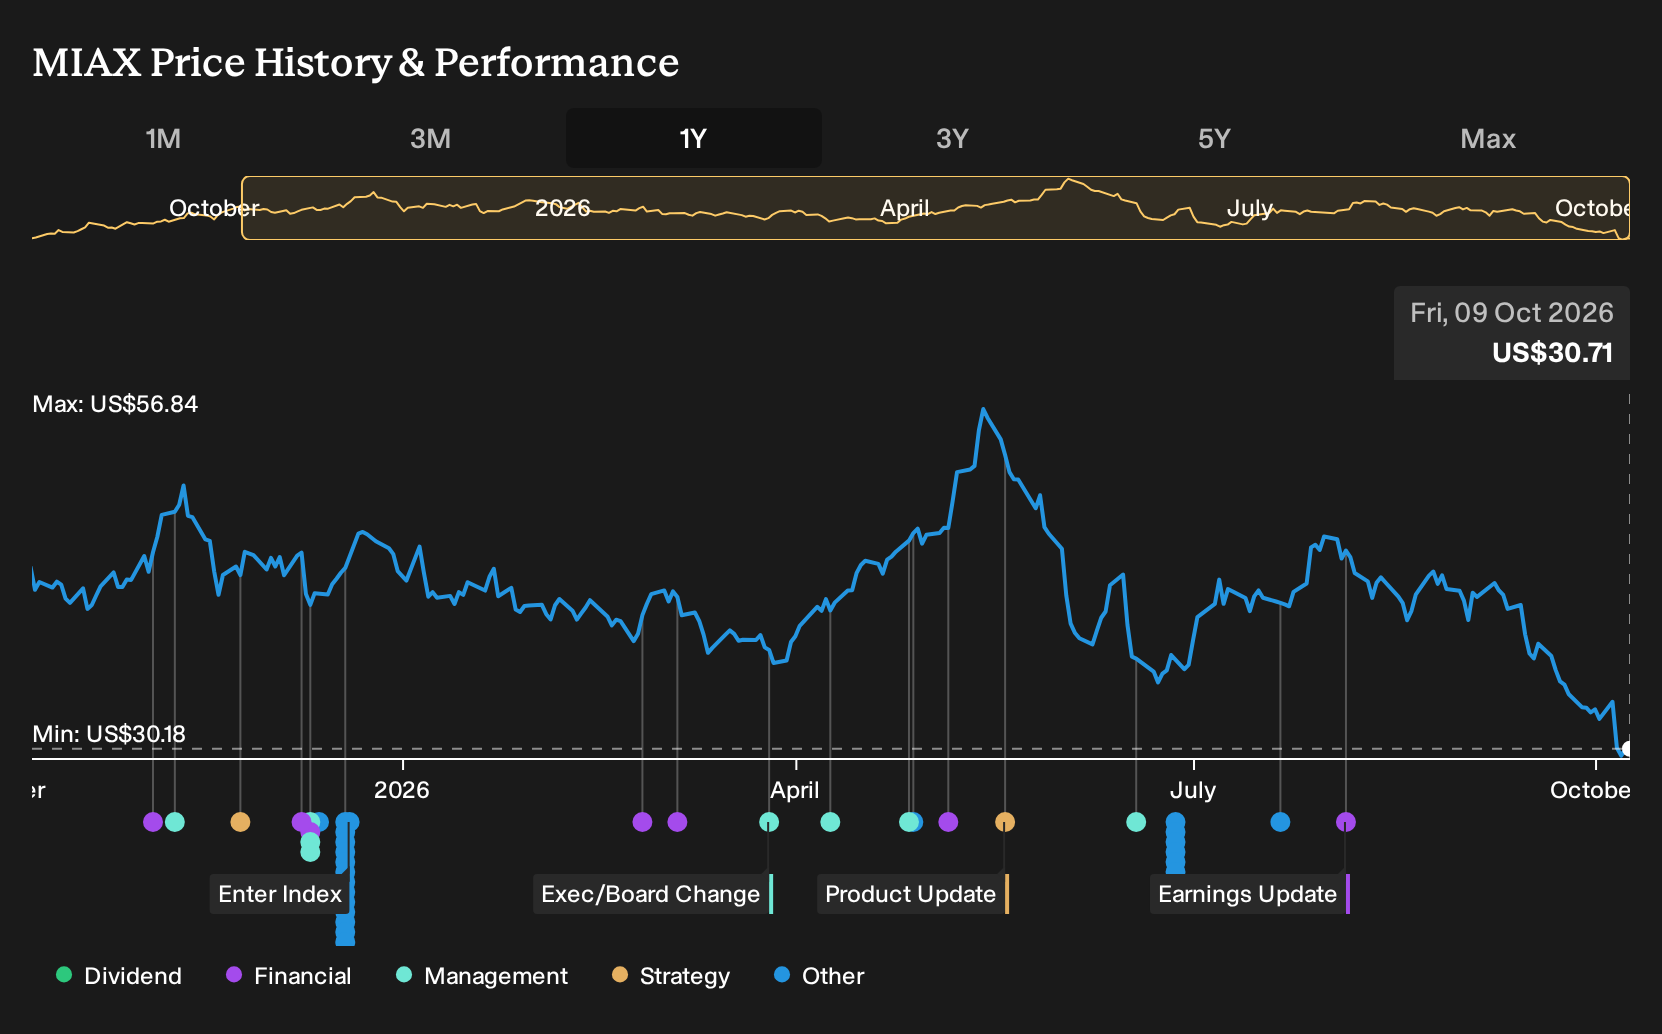
Task: Select the second Financial marker after 2026 label
Action: tap(677, 822)
